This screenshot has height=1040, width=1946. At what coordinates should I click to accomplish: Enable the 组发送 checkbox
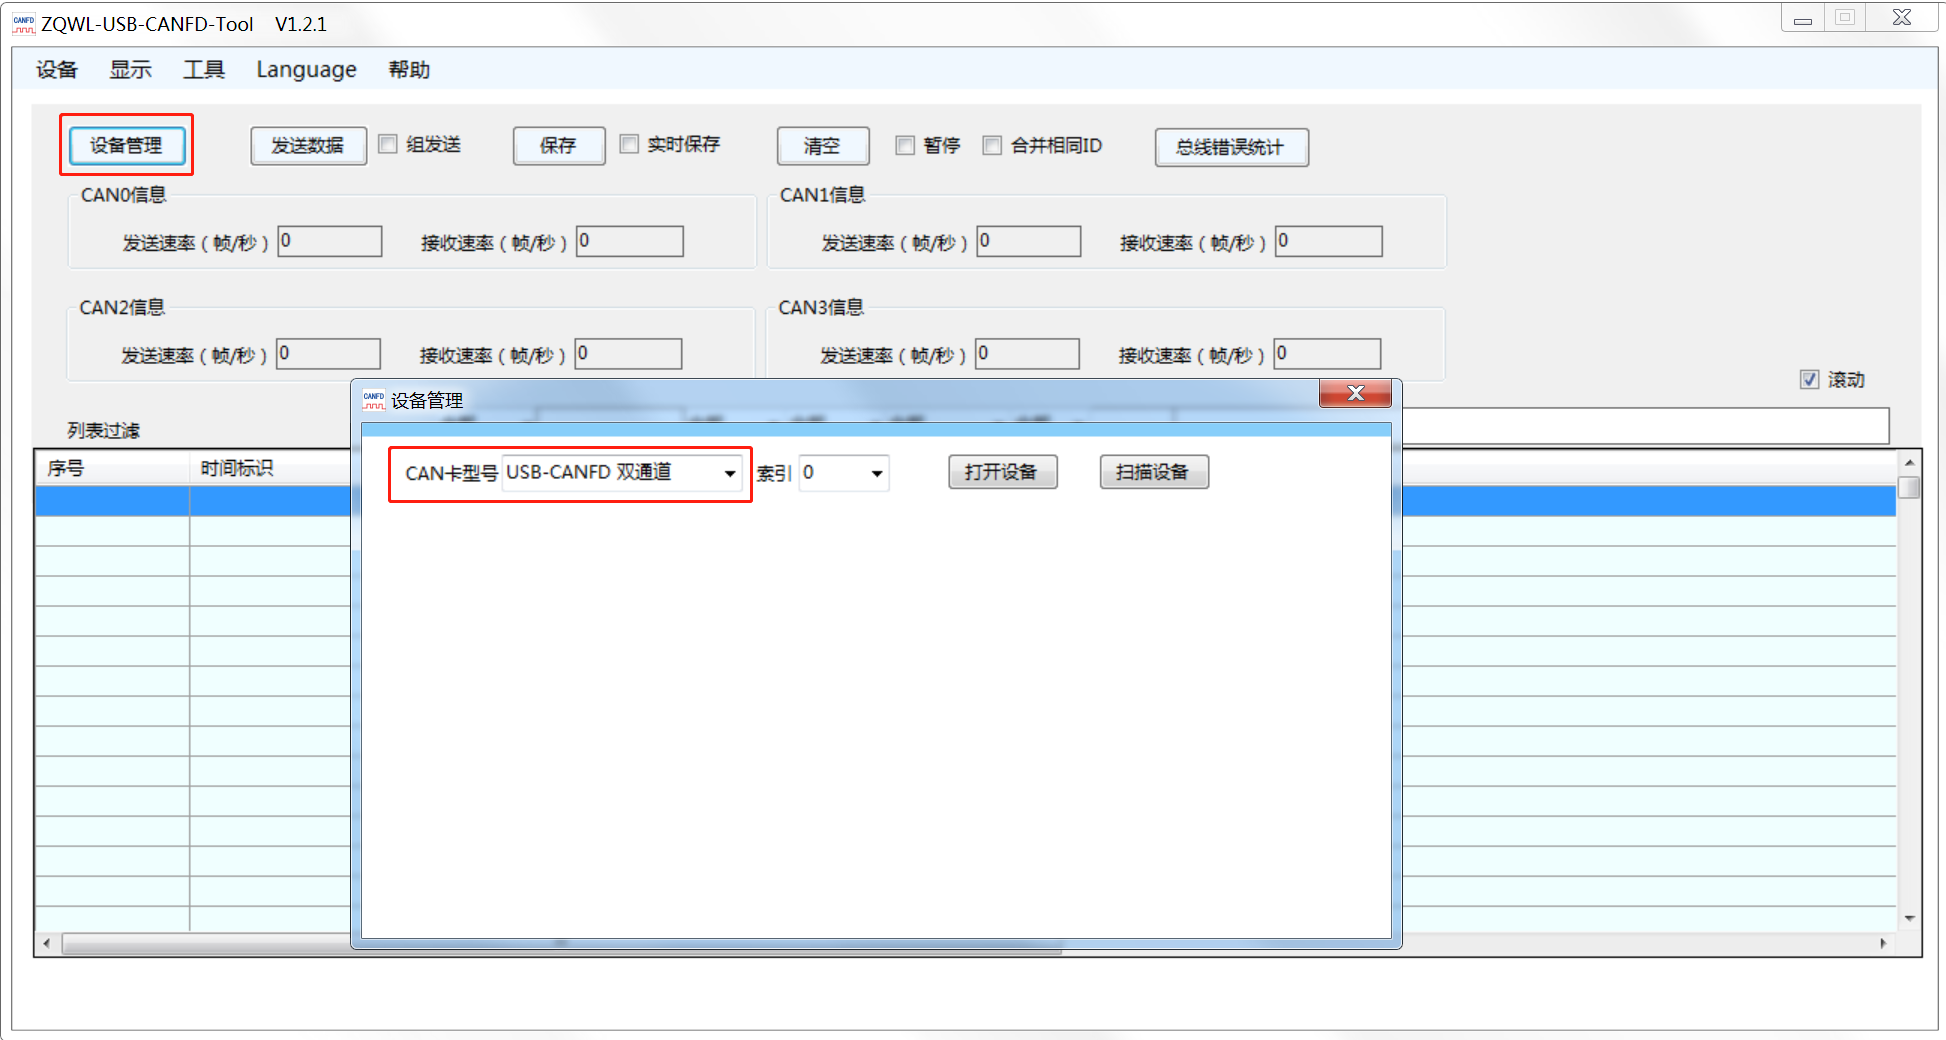(388, 144)
